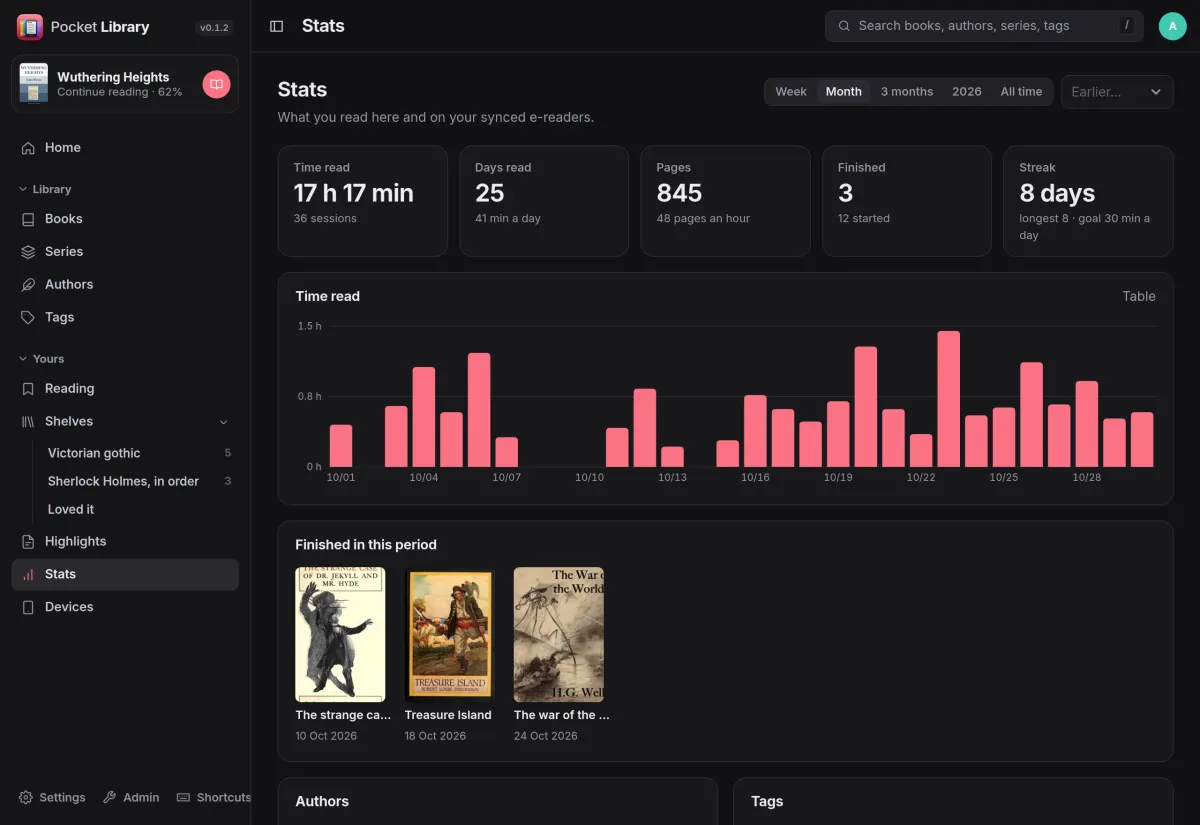Go to Home in sidebar
The width and height of the screenshot is (1200, 825).
[x=125, y=147]
